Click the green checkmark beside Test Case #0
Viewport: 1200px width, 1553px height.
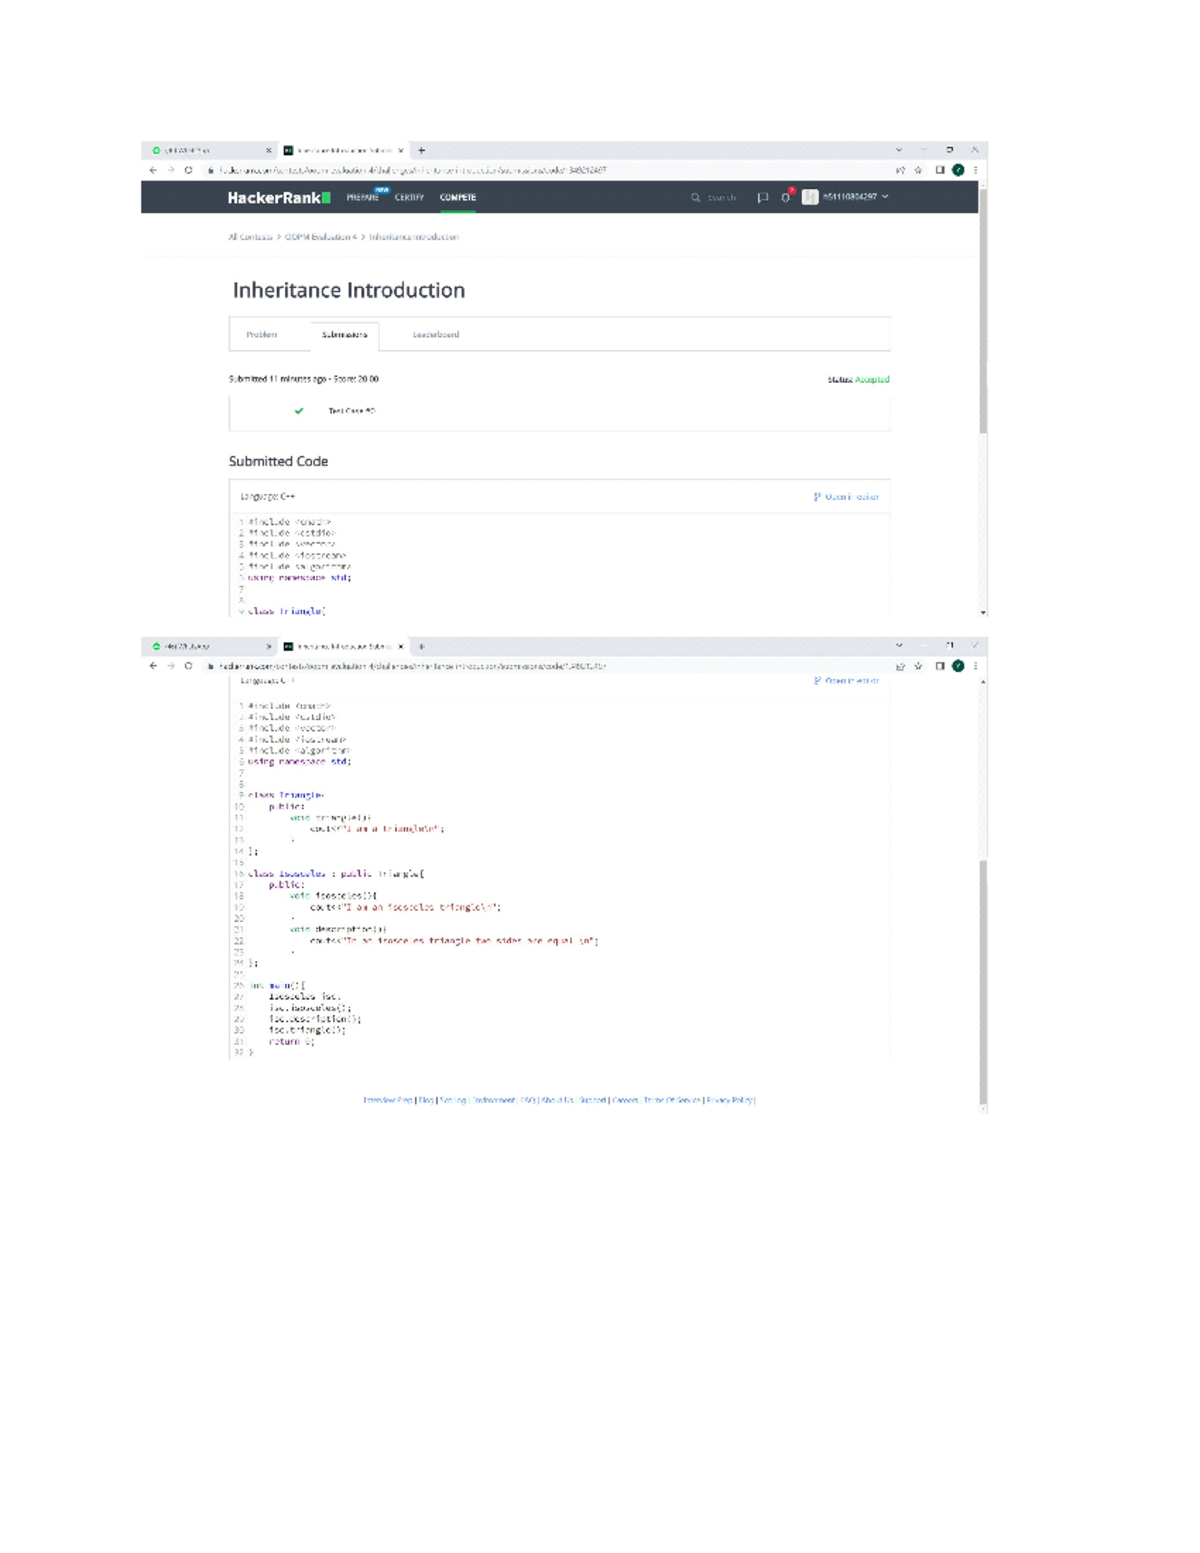[x=299, y=410]
